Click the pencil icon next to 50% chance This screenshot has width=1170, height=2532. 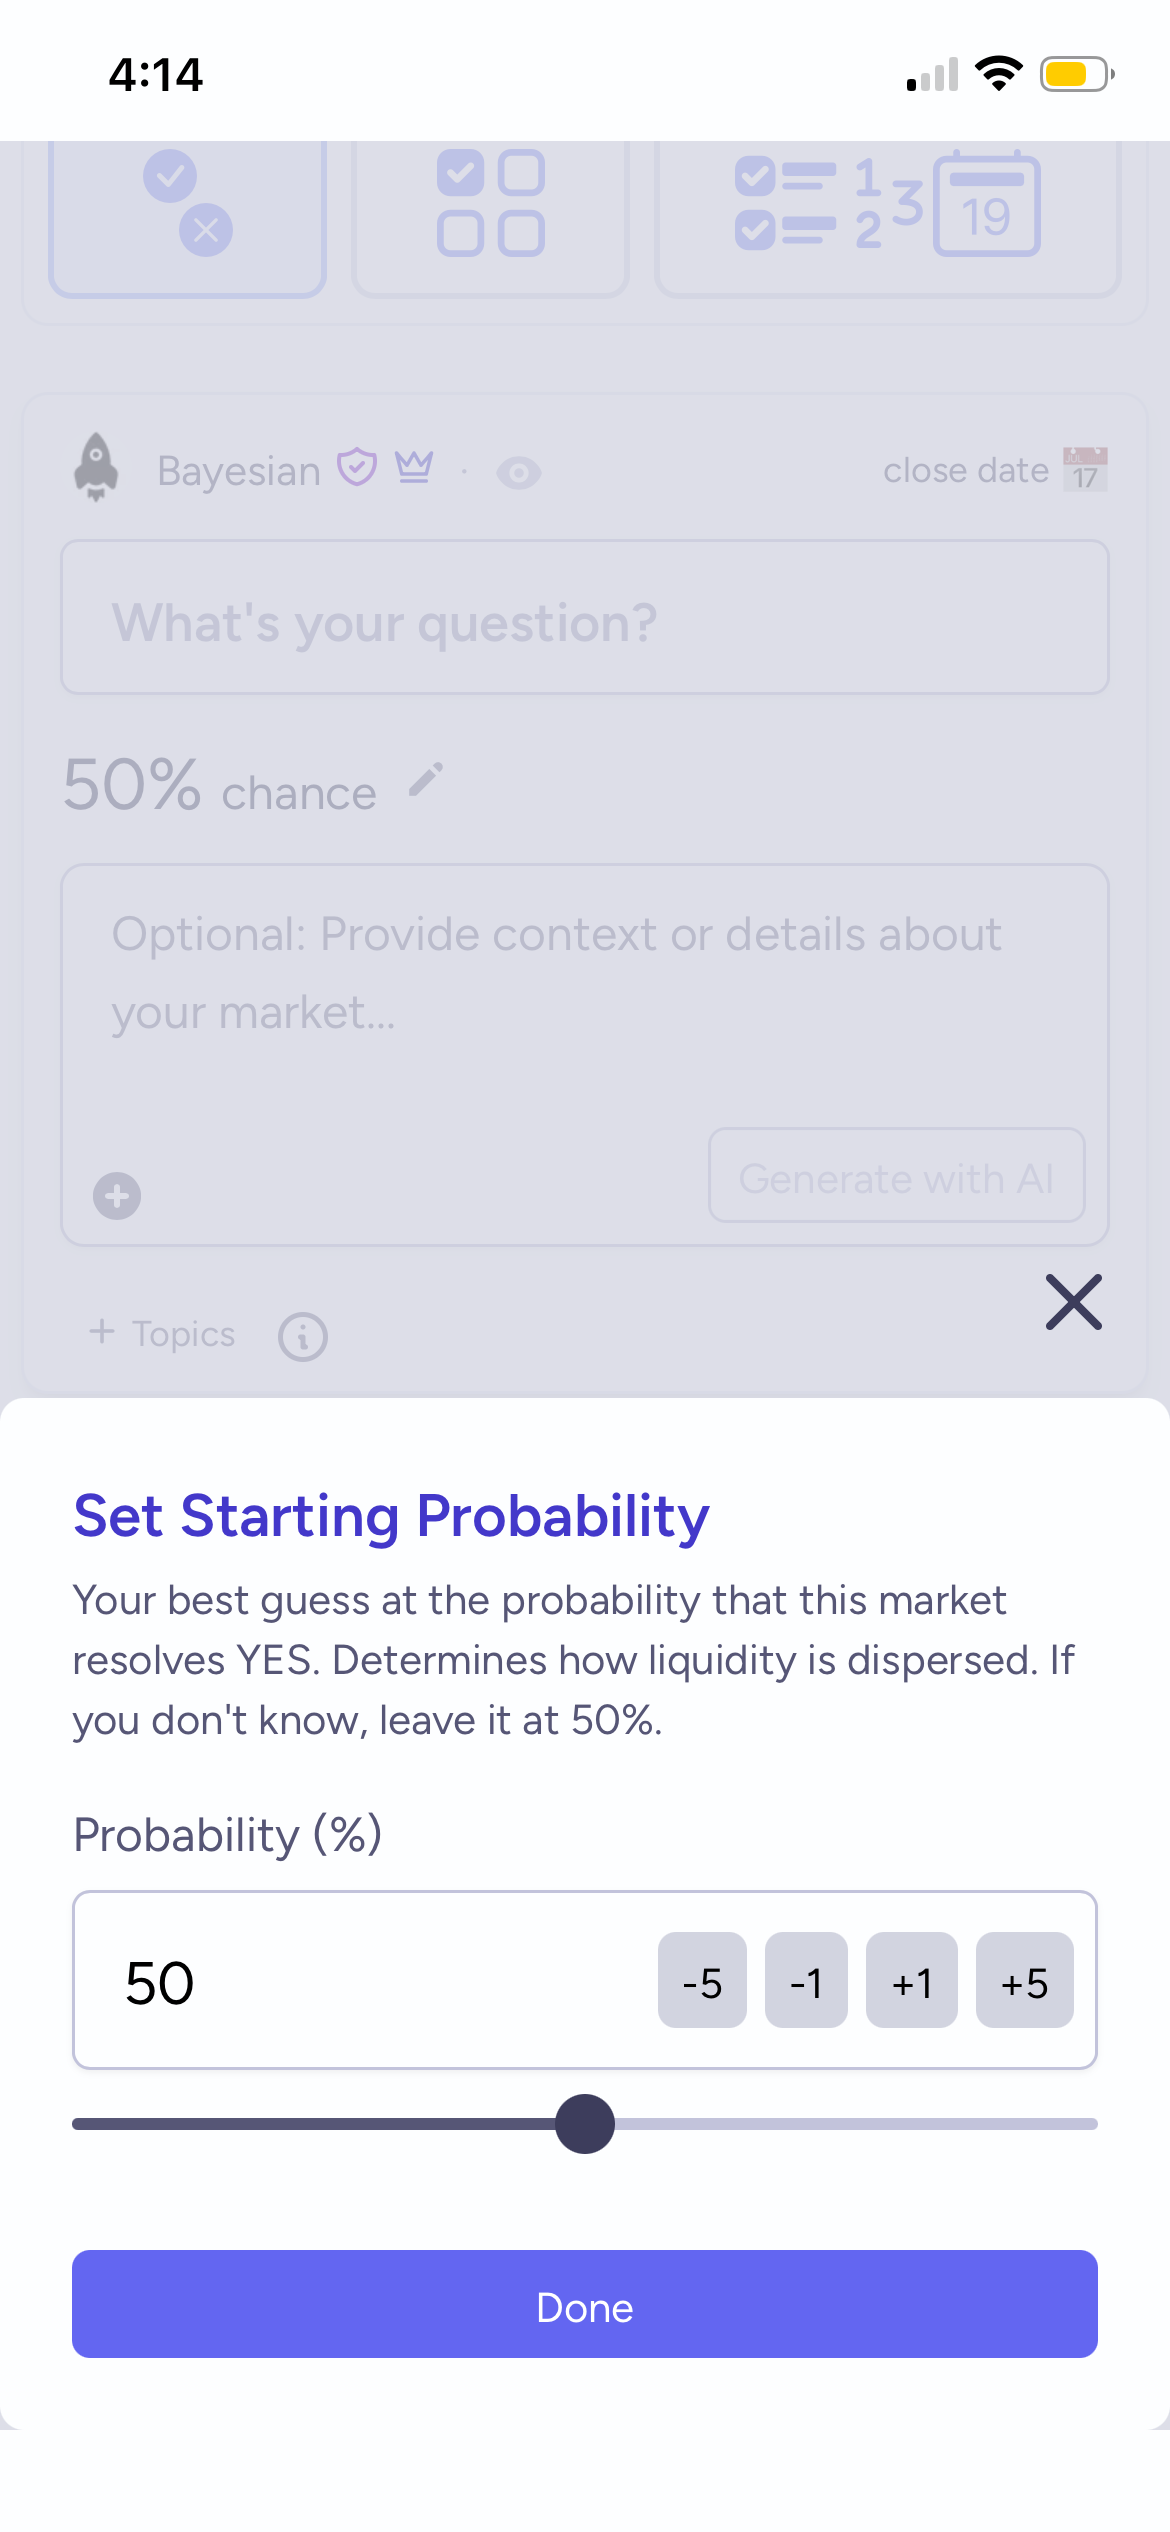[426, 780]
